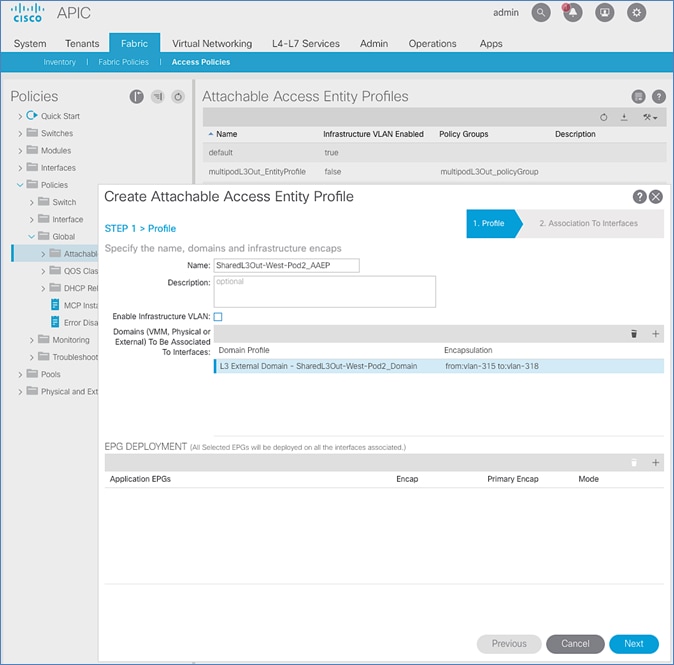Close the Create Attachable Access Entity Profile dialog
The image size is (674, 665).
click(656, 197)
